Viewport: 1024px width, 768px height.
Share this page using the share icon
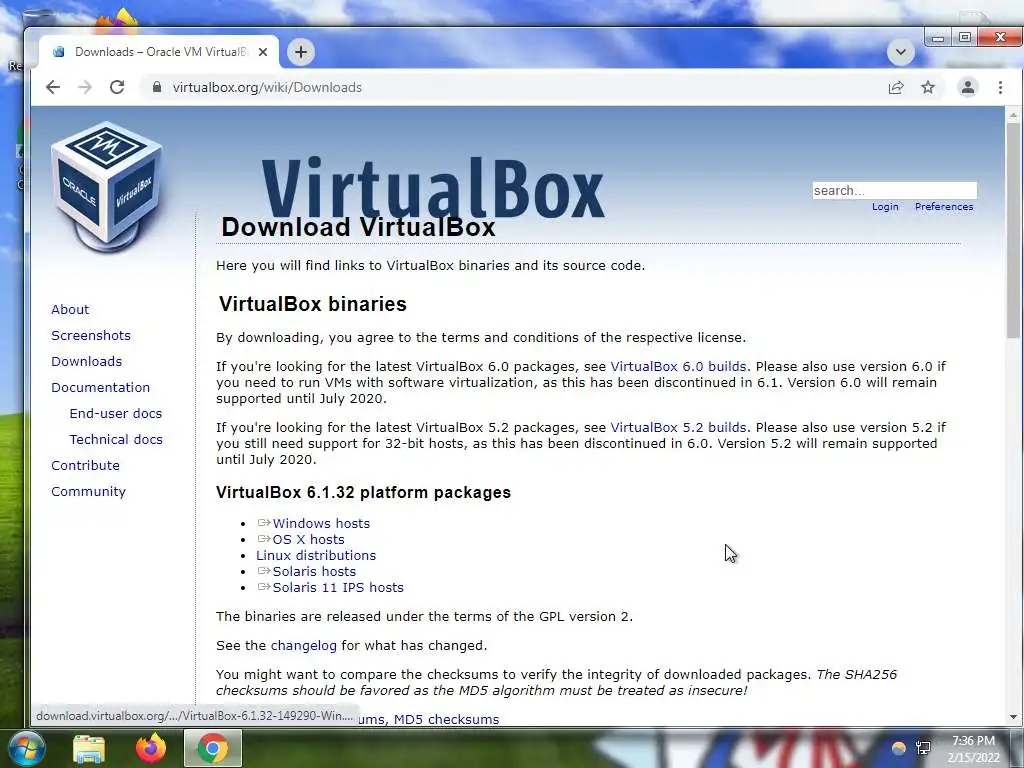click(x=896, y=88)
